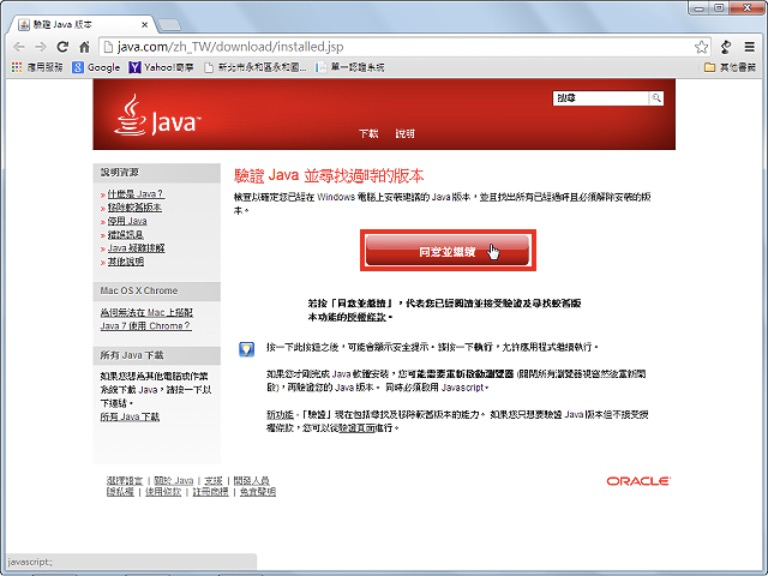The width and height of the screenshot is (768, 578).
Task: Open the Java sidebar link above 其他說明
Action: pos(136,248)
